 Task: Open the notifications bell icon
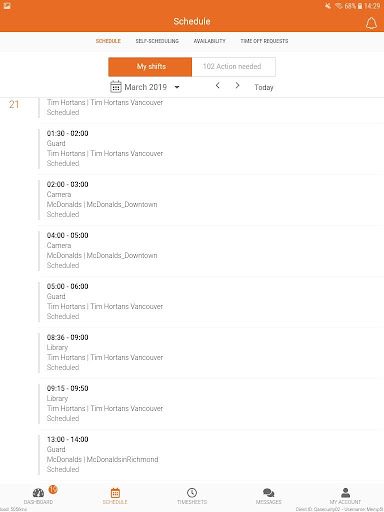371,23
